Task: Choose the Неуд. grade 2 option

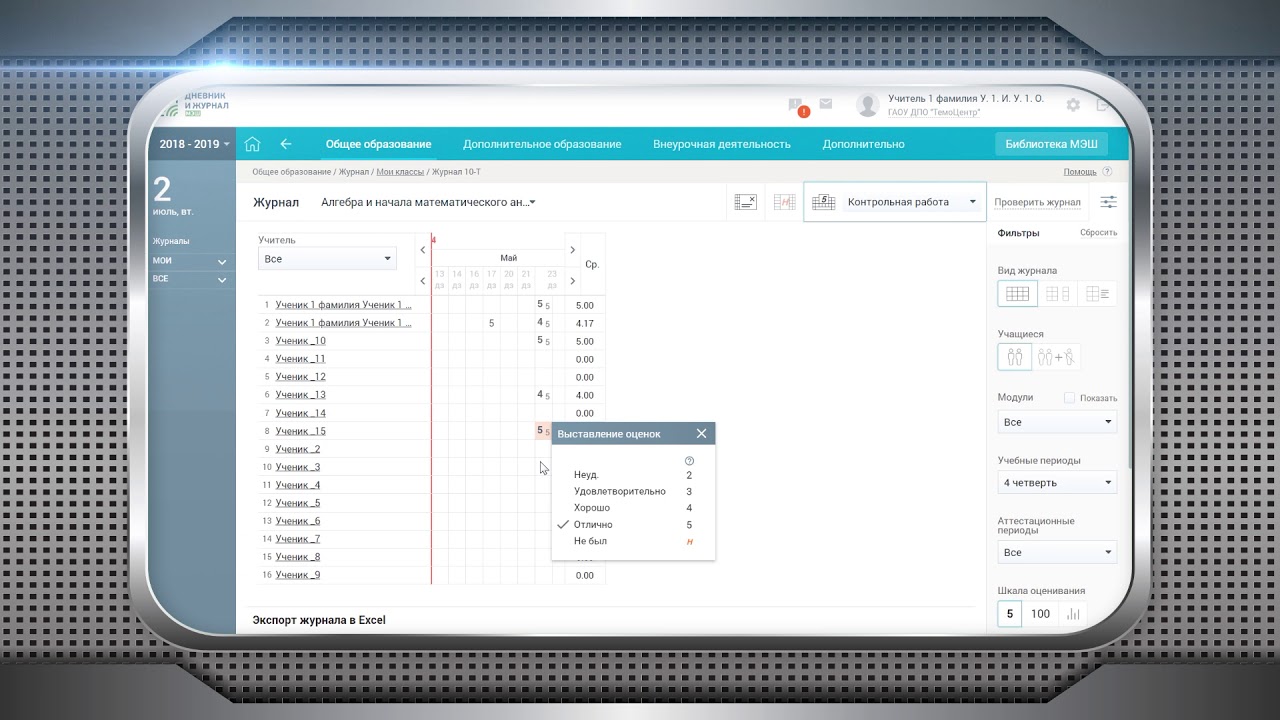Action: coord(633,475)
